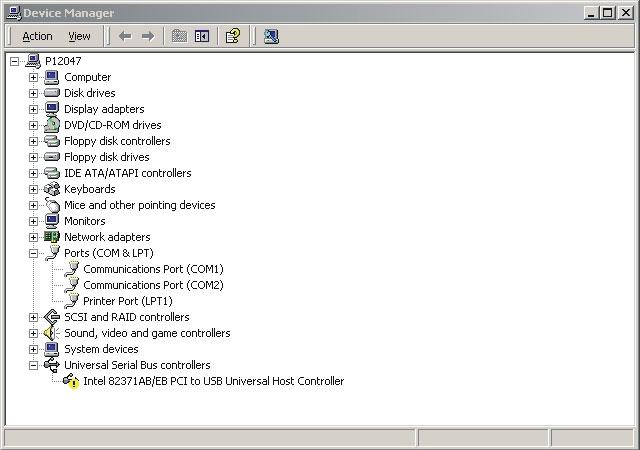640x450 pixels.
Task: Click the Forward arrow toolbar icon
Action: [148, 36]
